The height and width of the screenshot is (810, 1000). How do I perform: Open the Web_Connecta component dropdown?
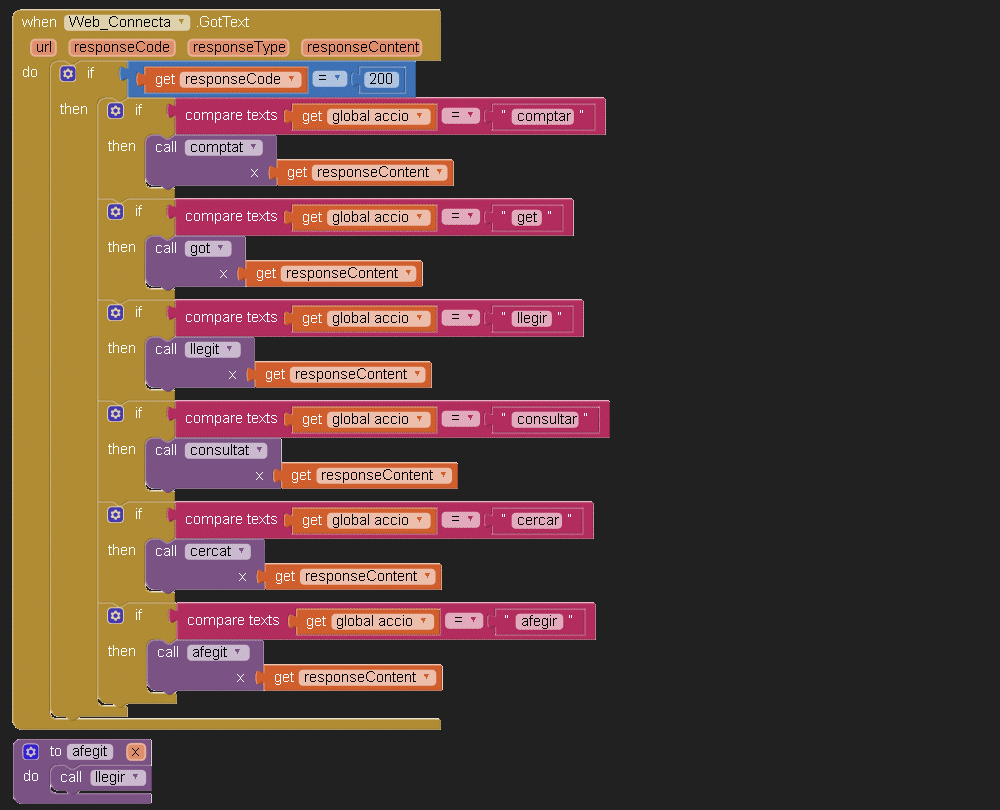180,22
